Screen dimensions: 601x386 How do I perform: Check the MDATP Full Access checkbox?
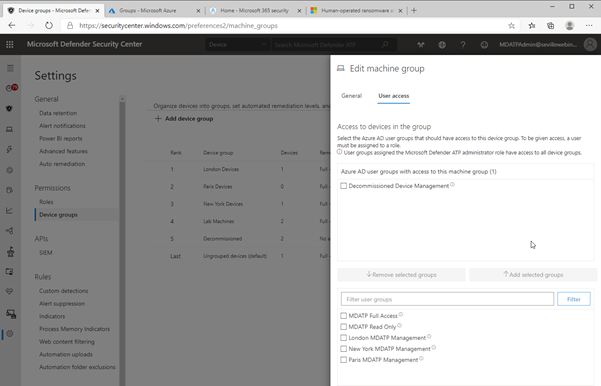click(343, 316)
